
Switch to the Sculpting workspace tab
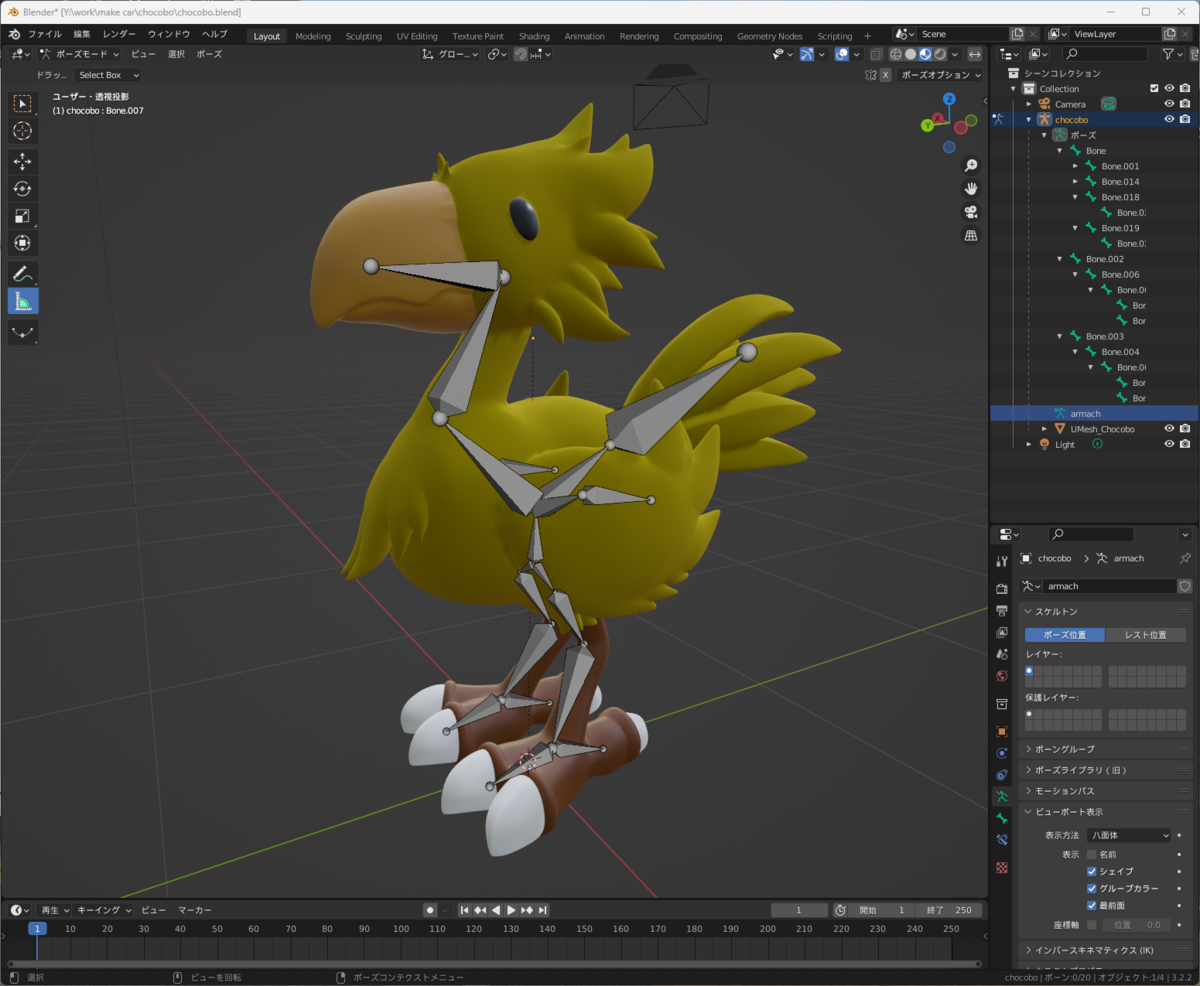(x=363, y=36)
